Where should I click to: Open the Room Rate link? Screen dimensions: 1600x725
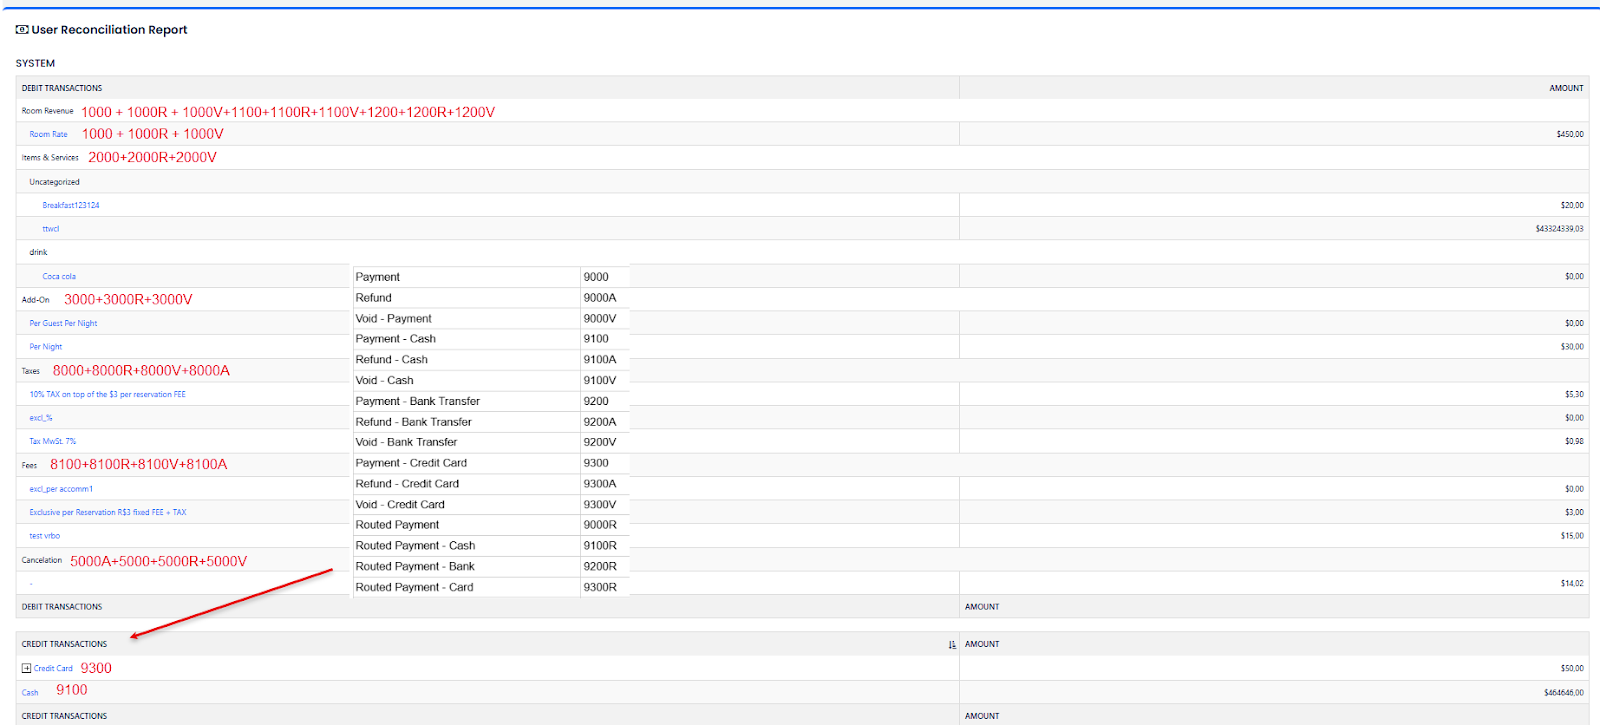click(x=48, y=134)
